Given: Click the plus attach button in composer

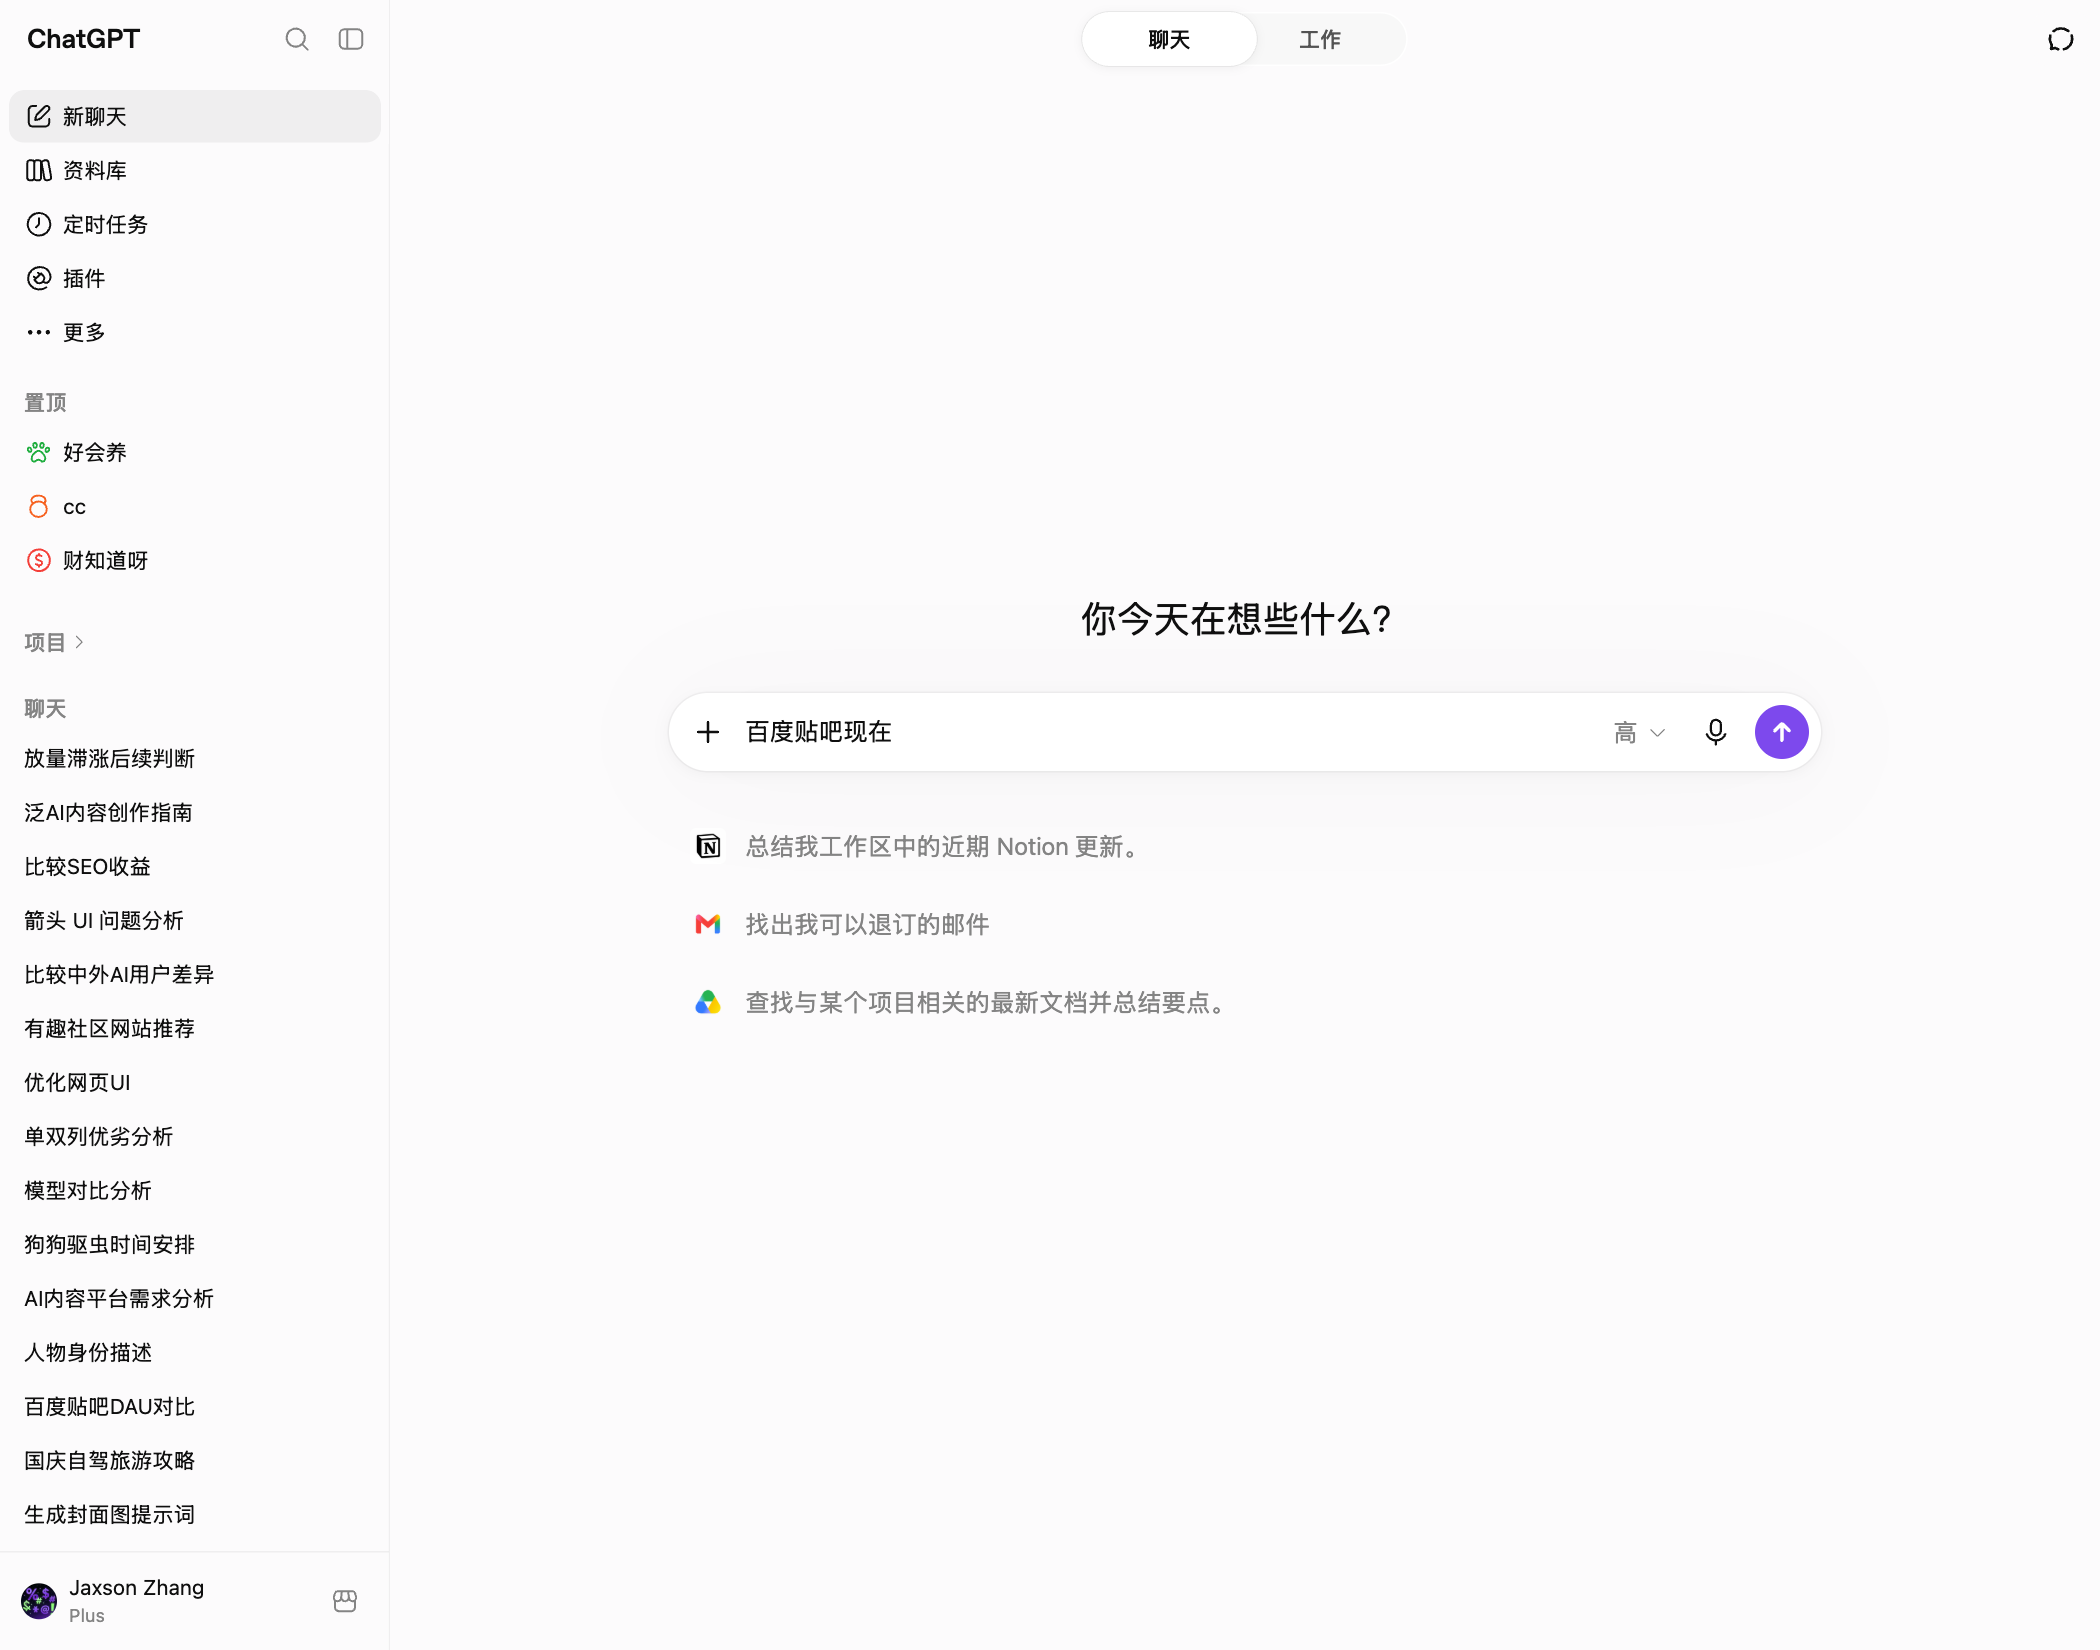Looking at the screenshot, I should click(x=708, y=732).
